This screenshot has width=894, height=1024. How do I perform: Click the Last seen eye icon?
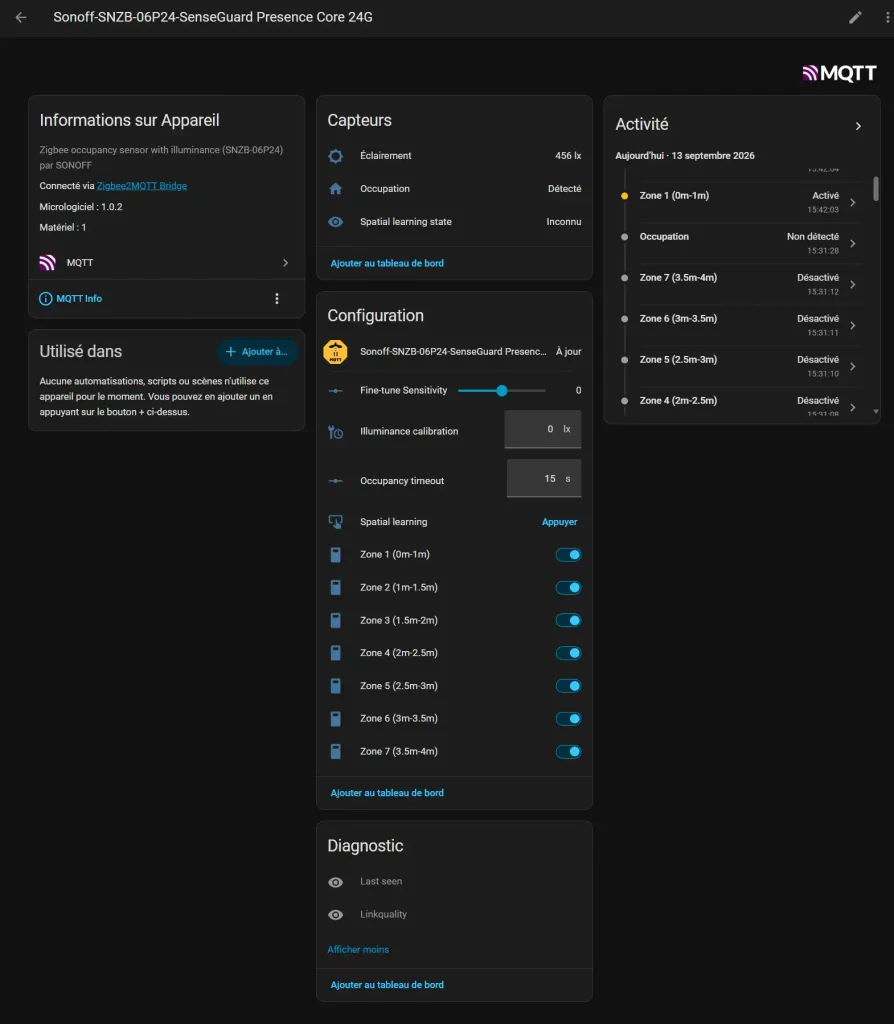click(336, 882)
